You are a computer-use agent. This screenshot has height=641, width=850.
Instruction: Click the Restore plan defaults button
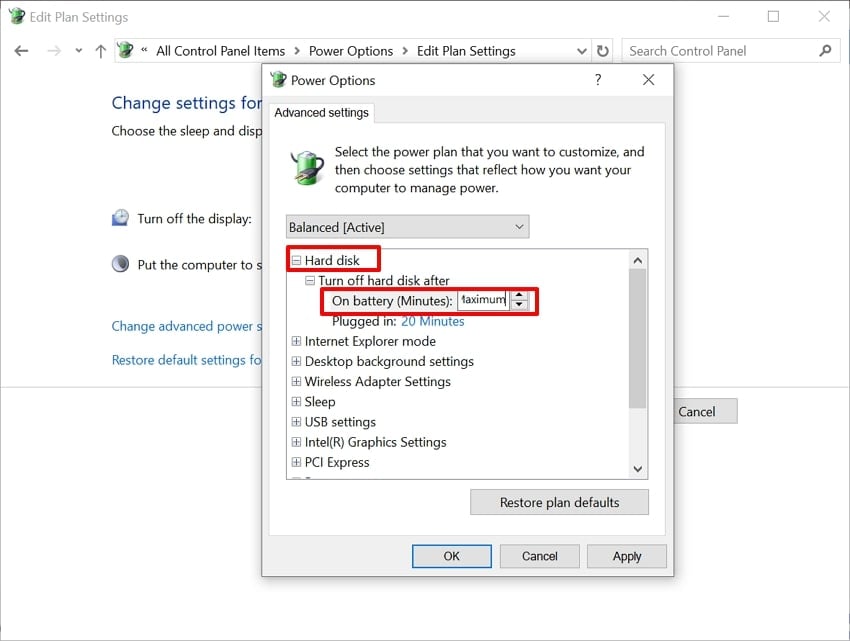(x=559, y=502)
